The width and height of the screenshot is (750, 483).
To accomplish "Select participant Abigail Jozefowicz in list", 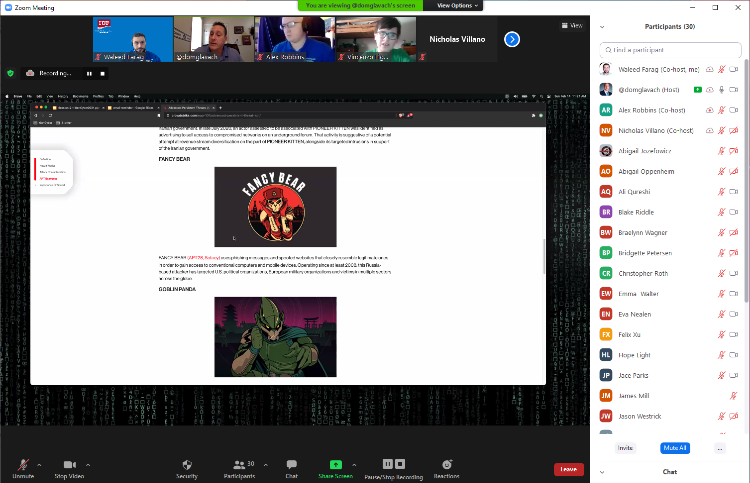I will point(670,151).
